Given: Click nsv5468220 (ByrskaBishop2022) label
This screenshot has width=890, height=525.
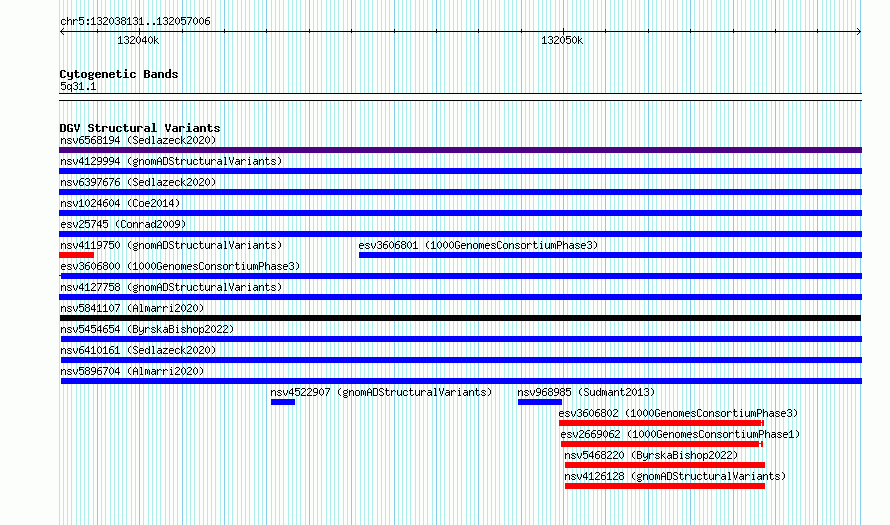Looking at the screenshot, I should [x=651, y=455].
